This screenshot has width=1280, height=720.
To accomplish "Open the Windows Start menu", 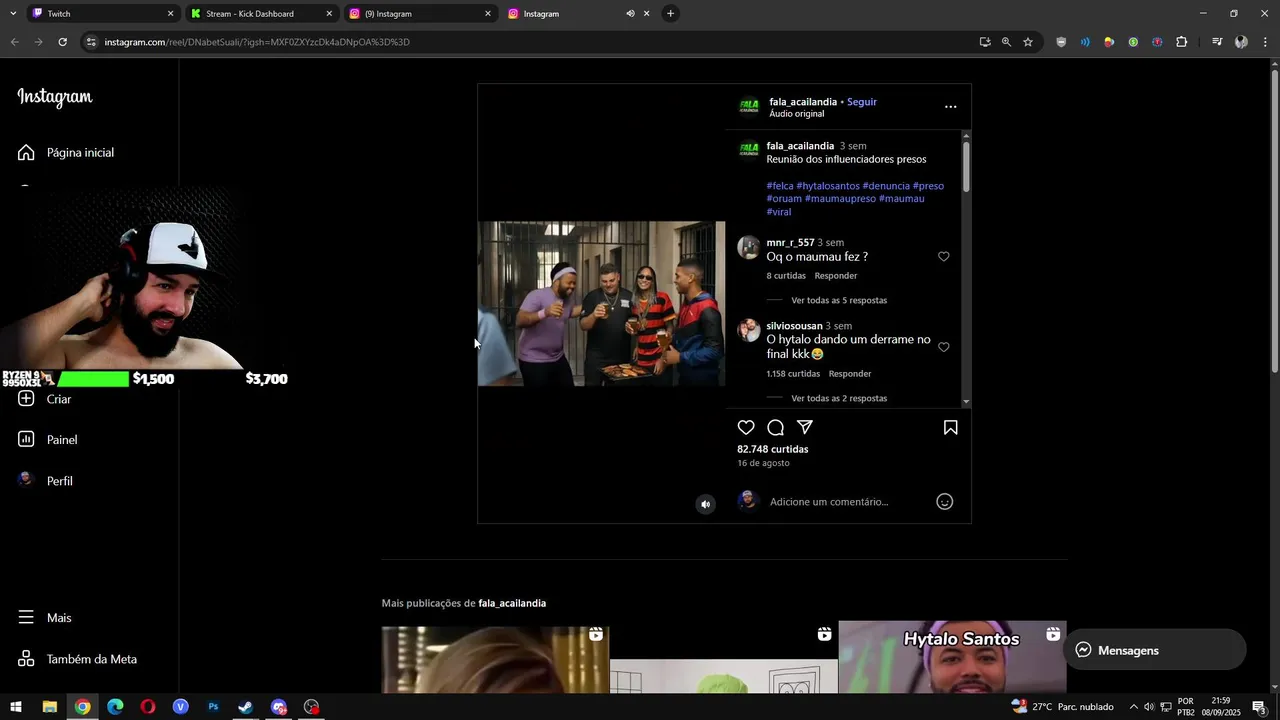I will point(16,707).
